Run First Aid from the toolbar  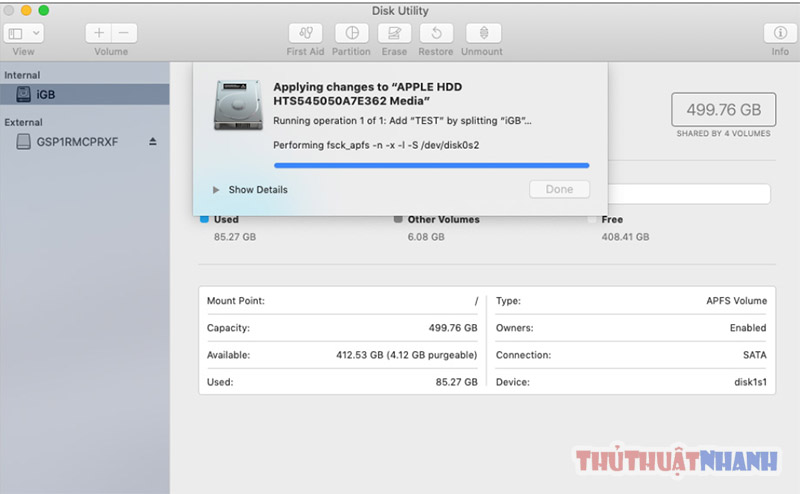(x=305, y=34)
